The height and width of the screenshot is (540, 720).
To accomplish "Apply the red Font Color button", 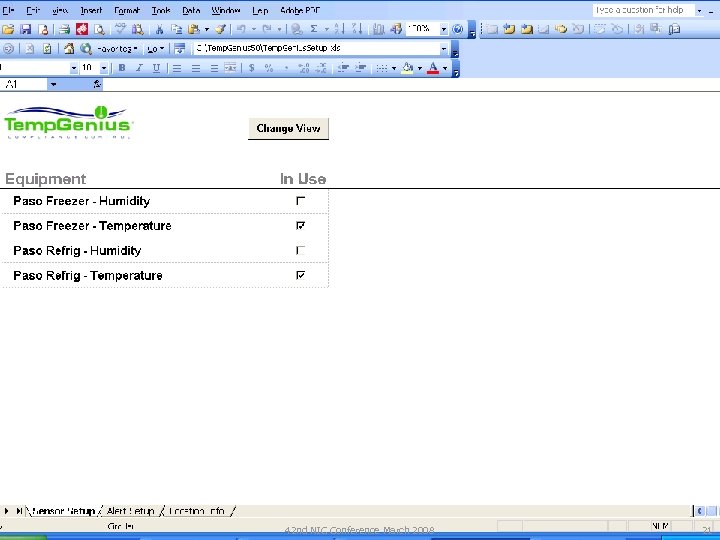I will point(433,68).
